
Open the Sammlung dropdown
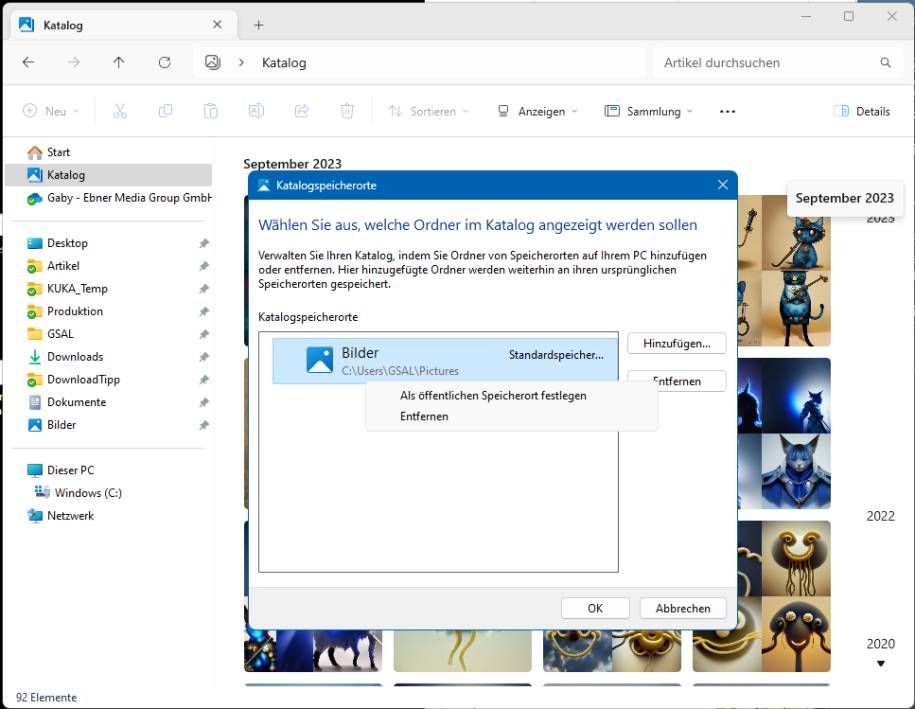tap(648, 111)
